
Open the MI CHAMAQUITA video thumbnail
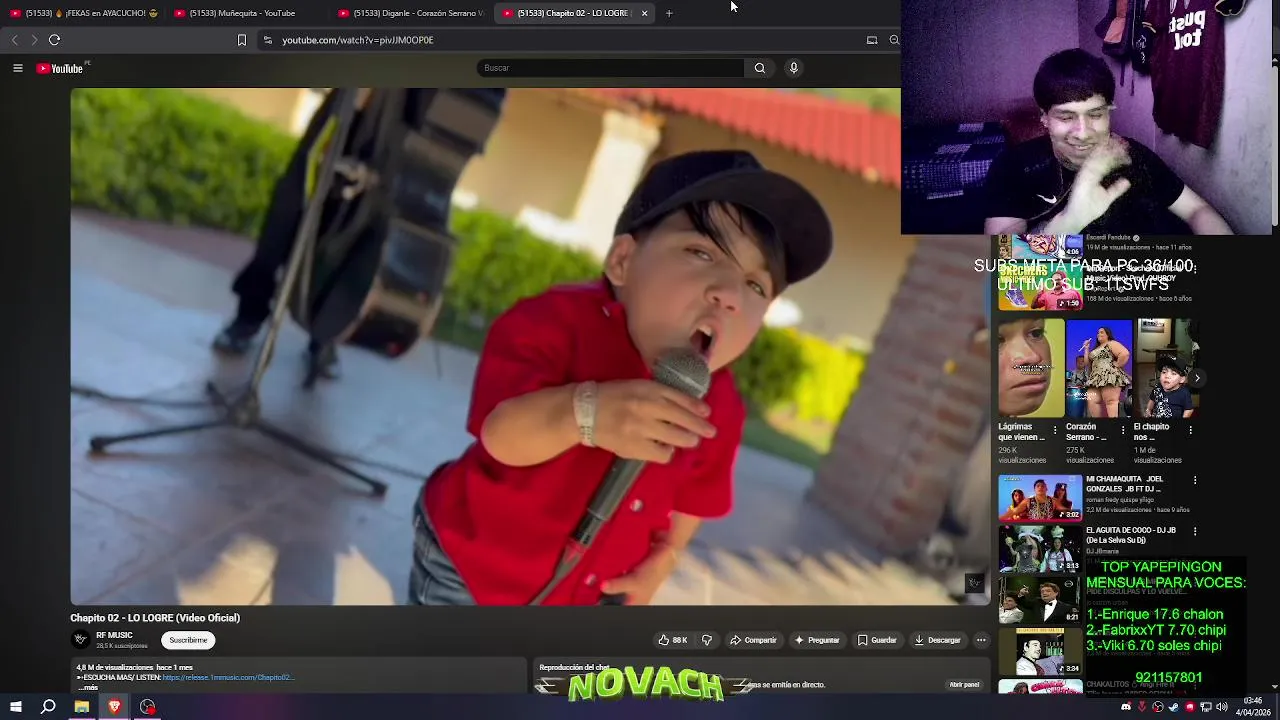tap(1040, 497)
